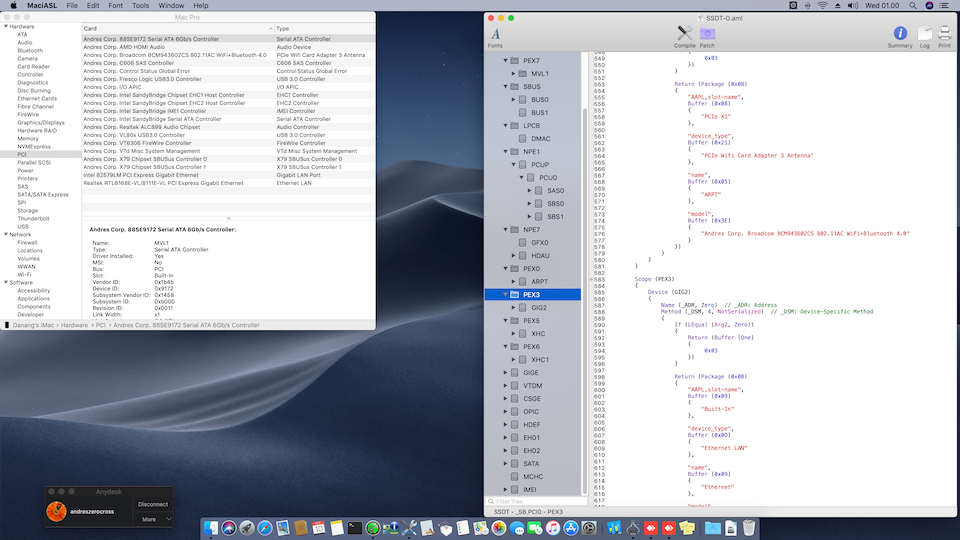
Task: Click the Disconnect button in AnyDesk
Action: point(153,504)
